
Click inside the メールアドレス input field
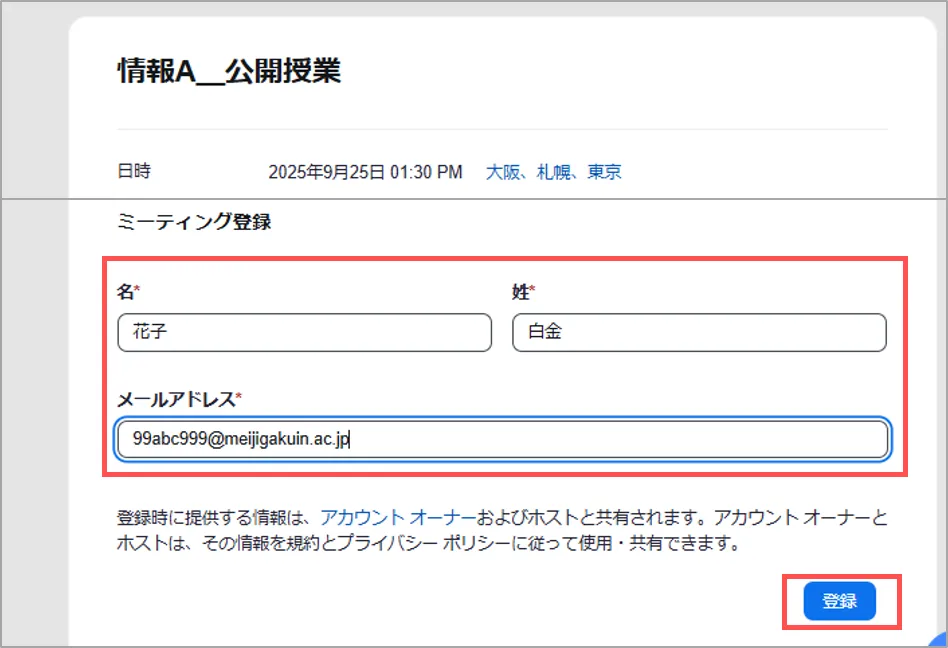click(x=600, y=439)
